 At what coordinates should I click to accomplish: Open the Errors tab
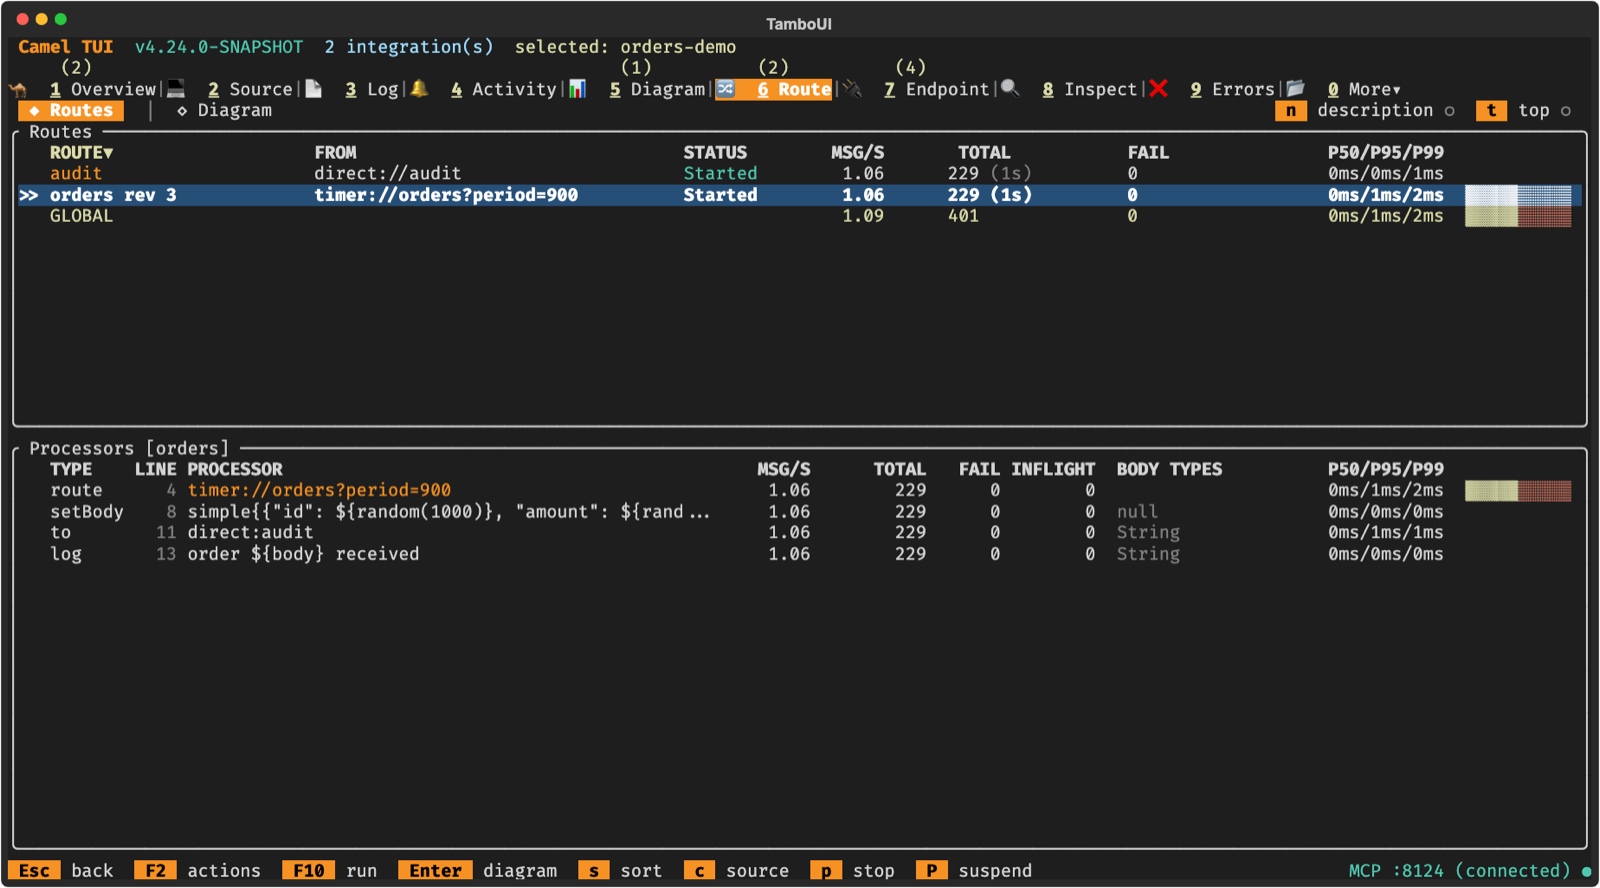pyautogui.click(x=1232, y=89)
